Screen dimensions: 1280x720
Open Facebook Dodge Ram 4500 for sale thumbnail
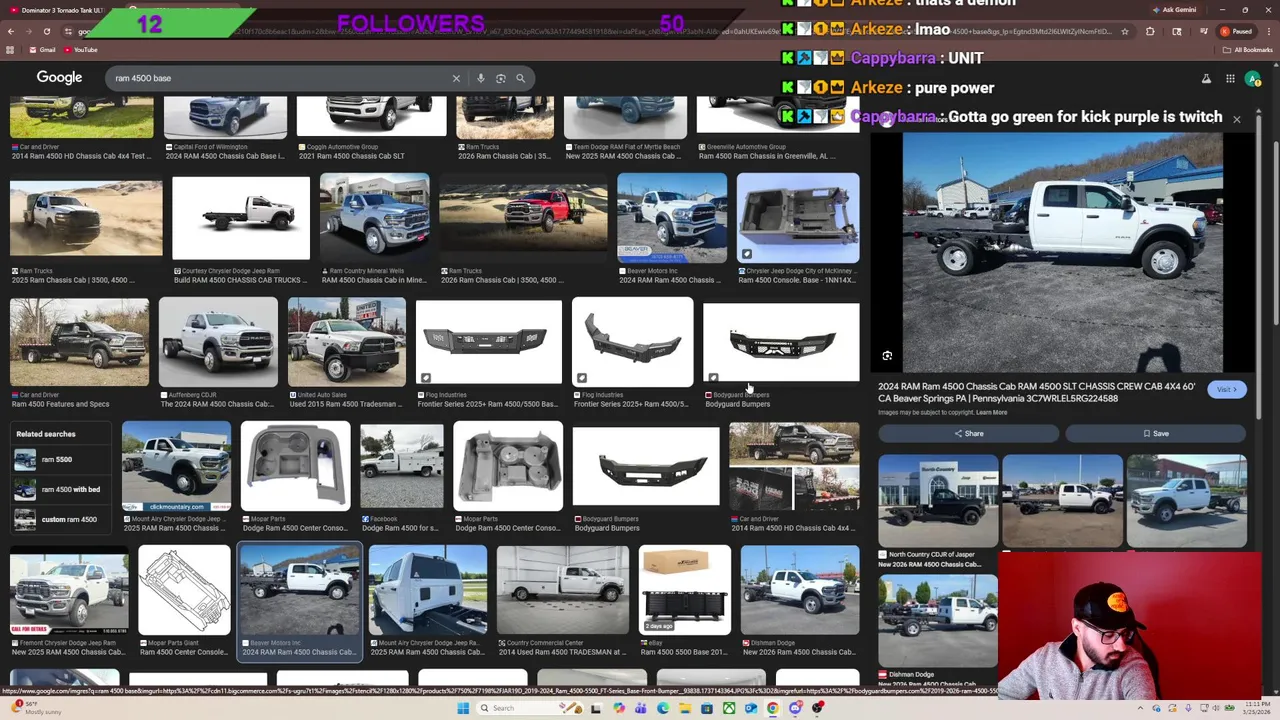[x=402, y=466]
